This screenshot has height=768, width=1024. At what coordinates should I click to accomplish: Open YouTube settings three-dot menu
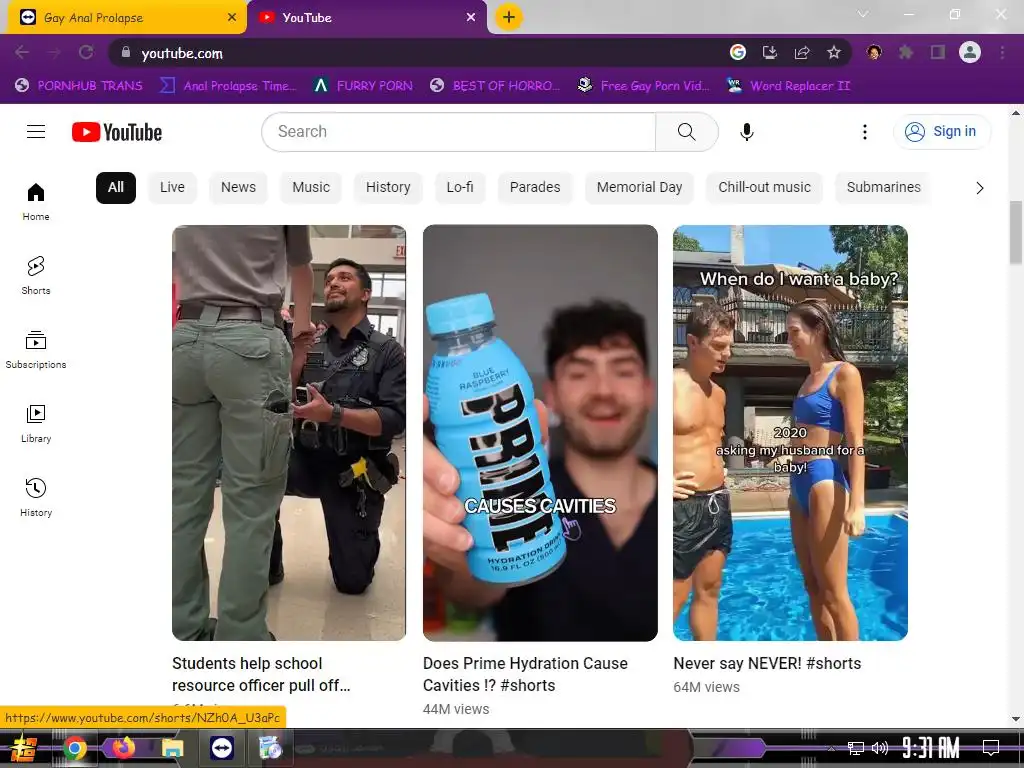tap(865, 132)
